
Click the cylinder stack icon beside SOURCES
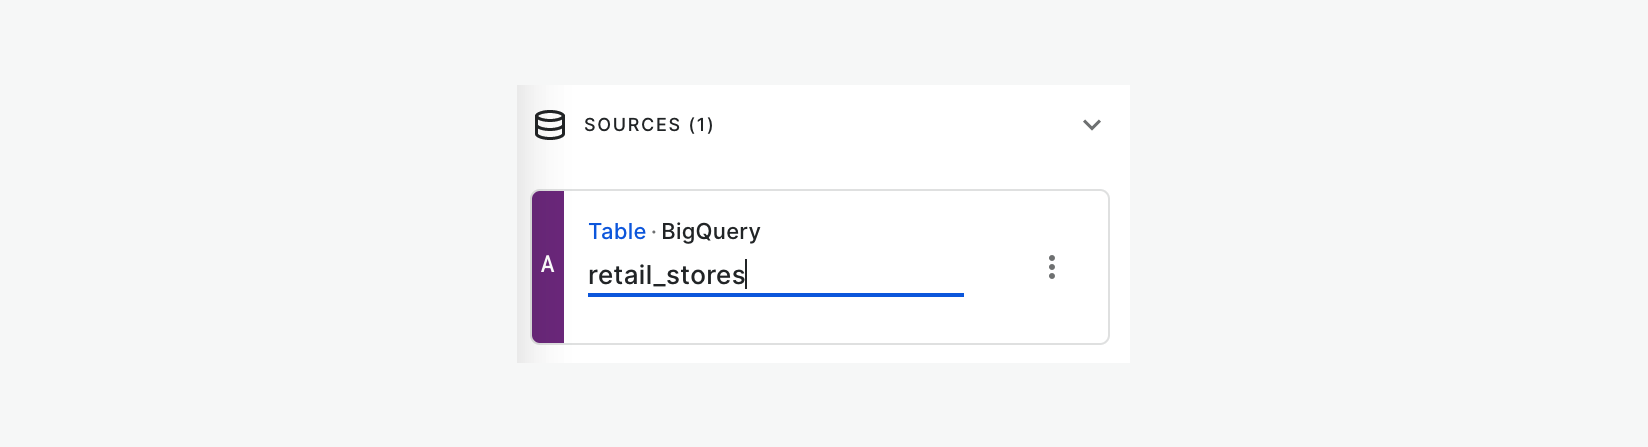click(x=549, y=125)
